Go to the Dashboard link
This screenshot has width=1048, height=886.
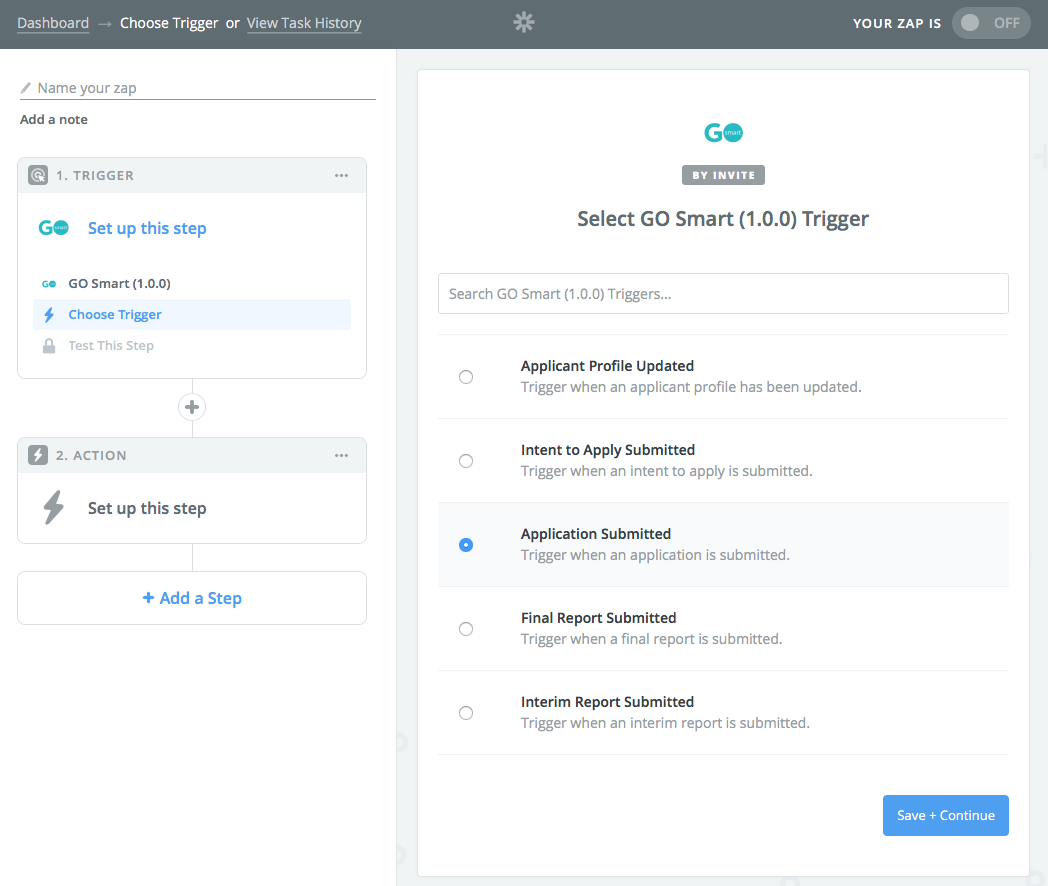click(53, 23)
